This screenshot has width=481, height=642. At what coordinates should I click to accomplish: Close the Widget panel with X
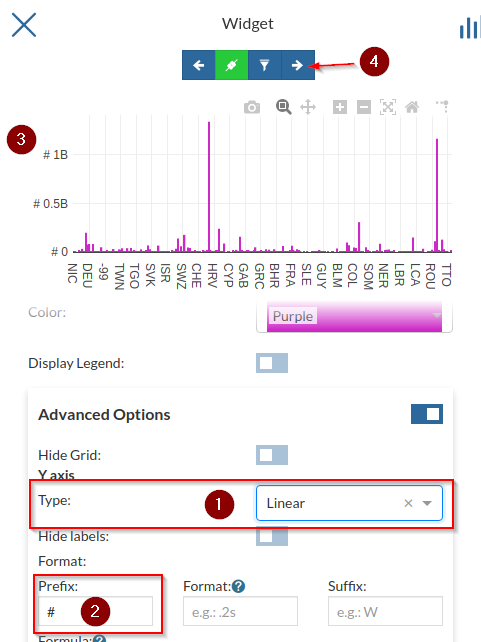[x=24, y=25]
